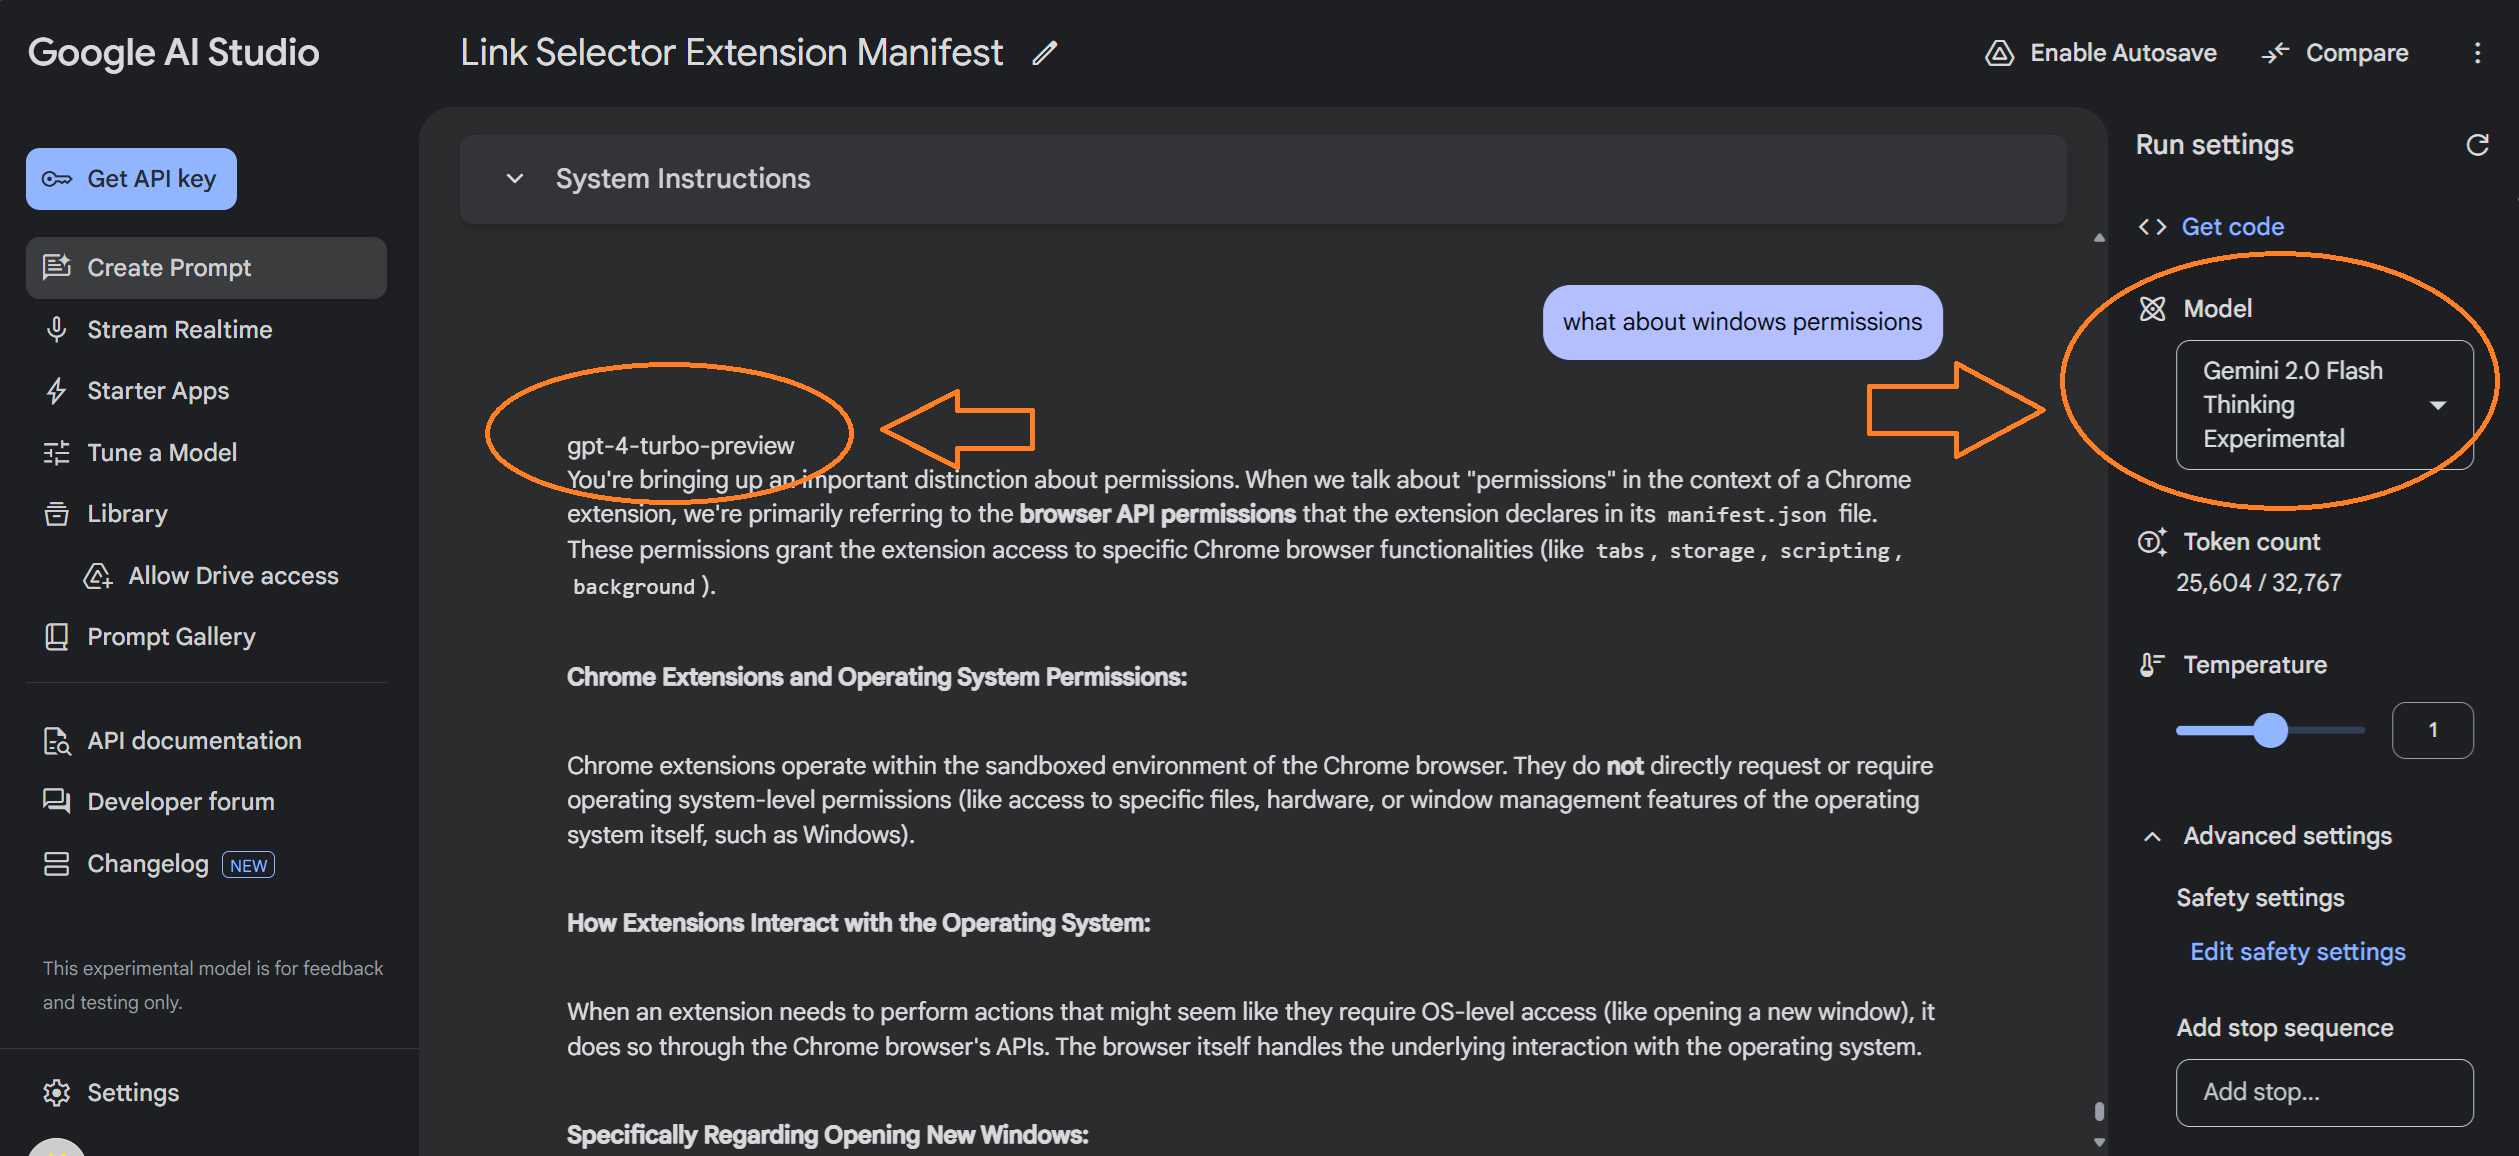2519x1156 pixels.
Task: Click the token count value 25,604 / 32,767
Action: 2258,582
